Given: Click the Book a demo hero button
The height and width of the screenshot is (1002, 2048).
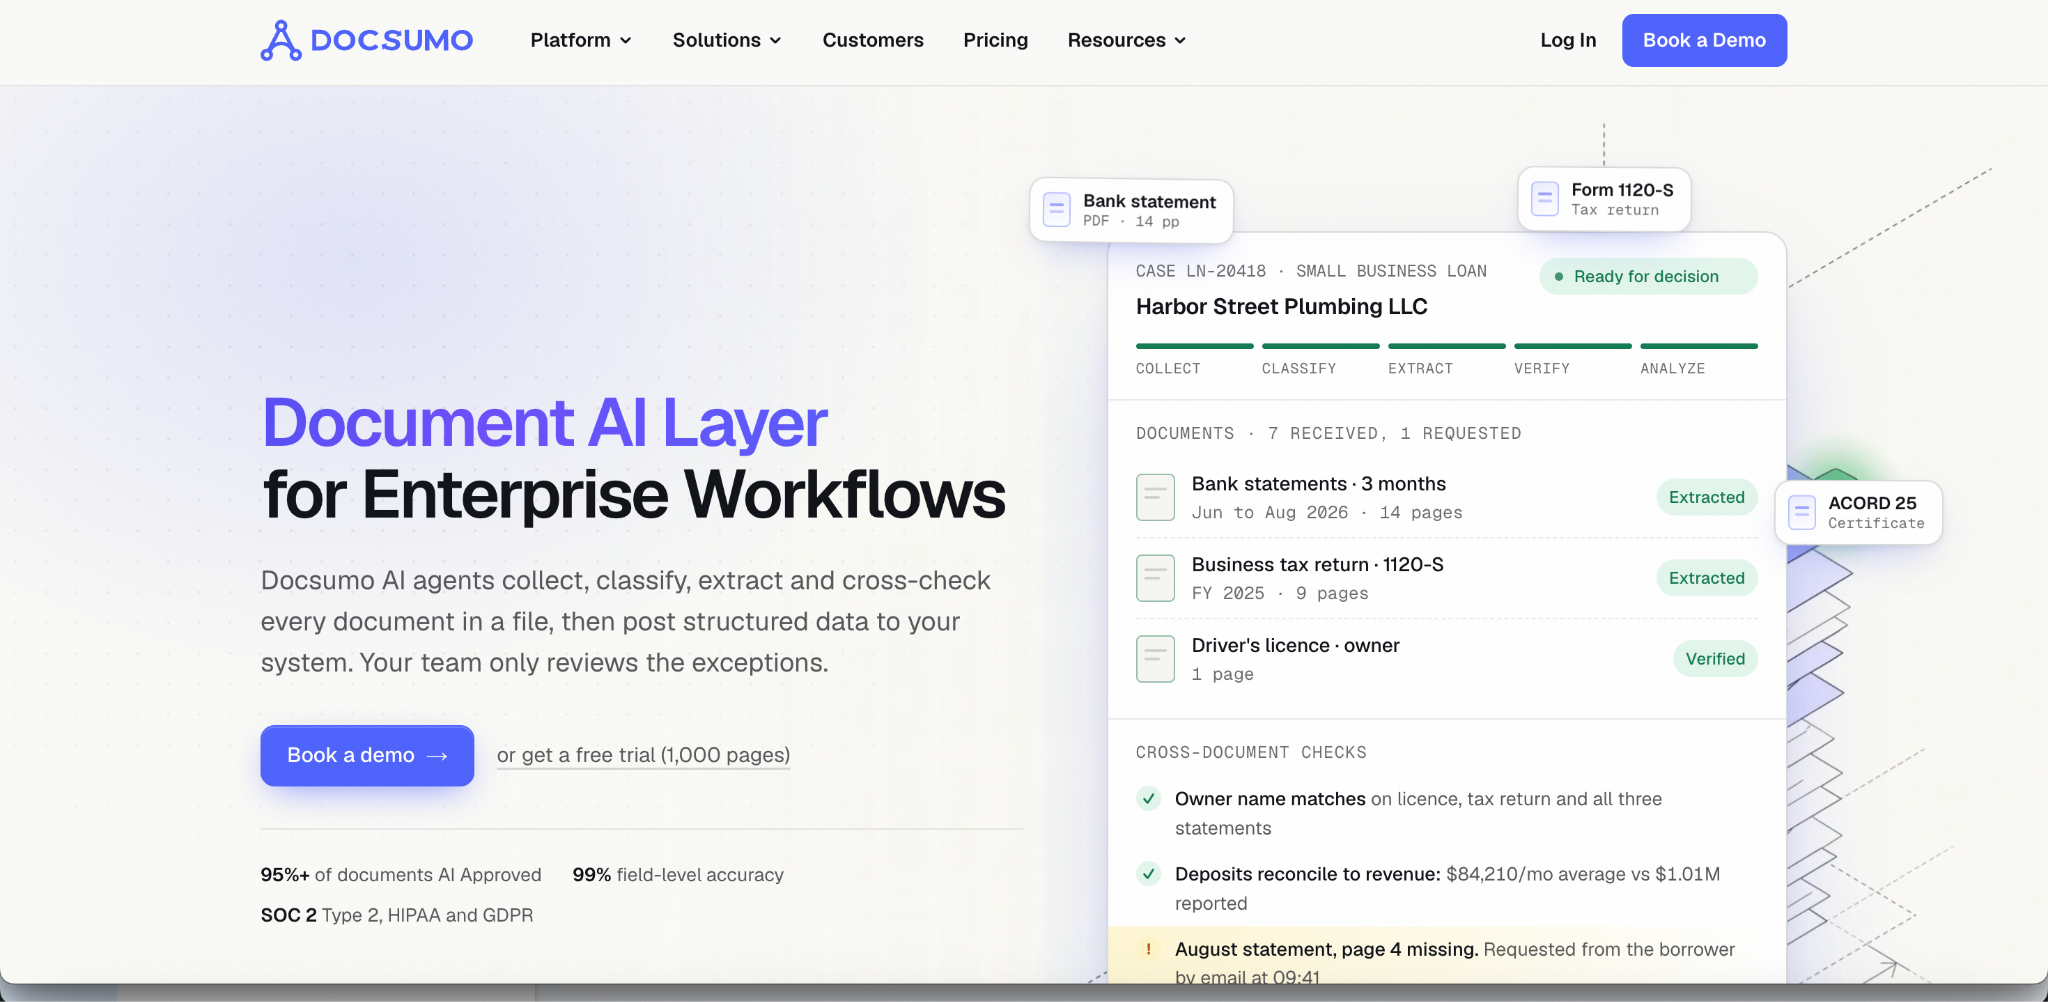Looking at the screenshot, I should click(x=367, y=755).
